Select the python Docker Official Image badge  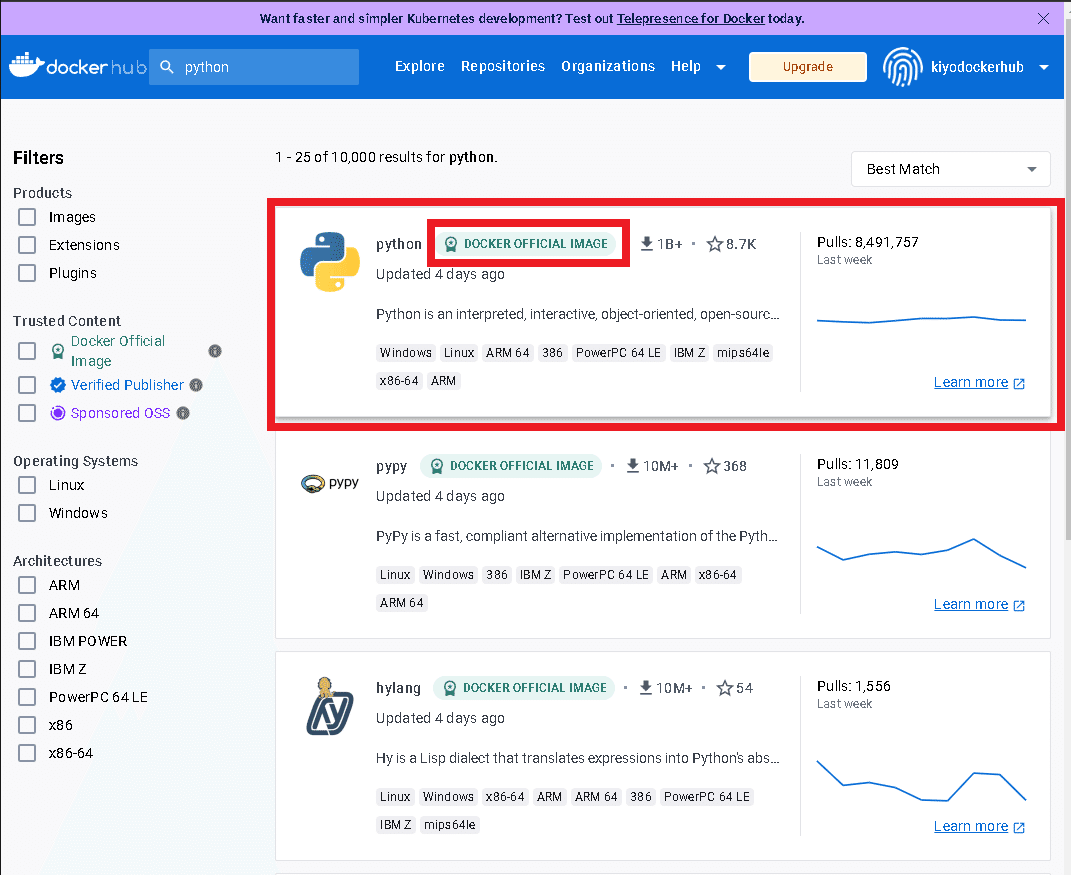coord(527,244)
